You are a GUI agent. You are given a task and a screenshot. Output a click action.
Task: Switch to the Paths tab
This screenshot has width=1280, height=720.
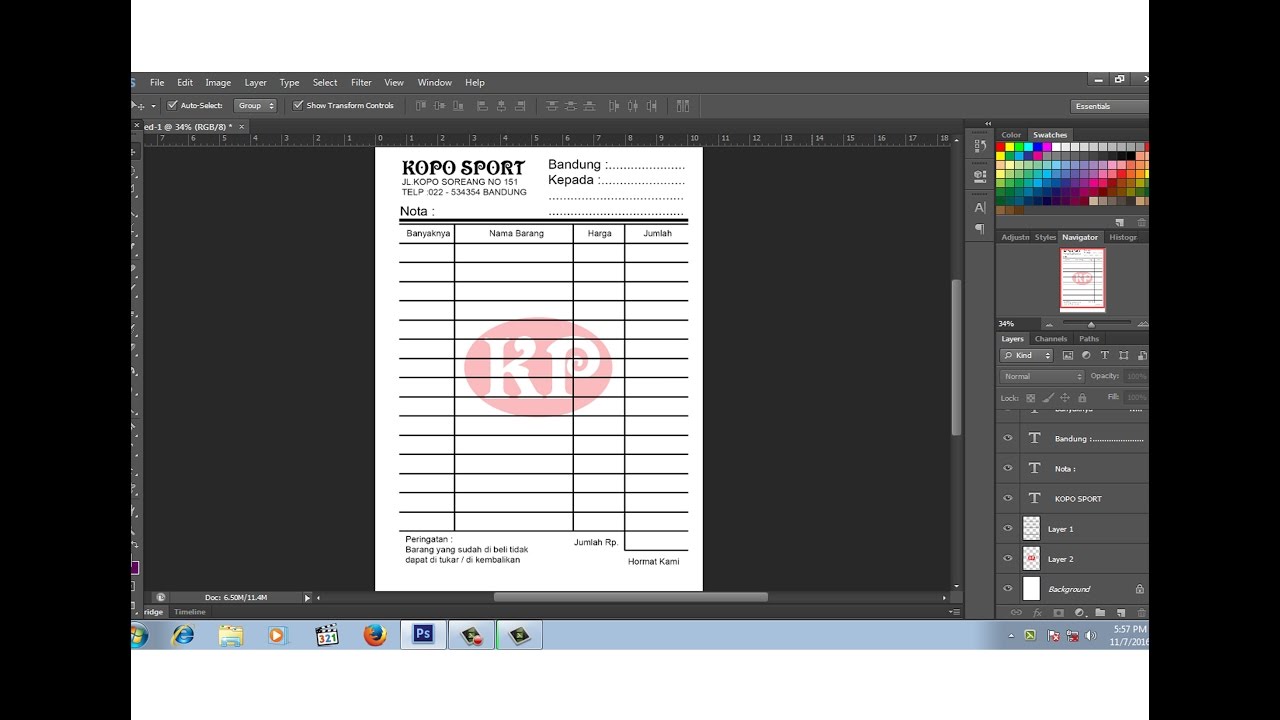[1089, 339]
